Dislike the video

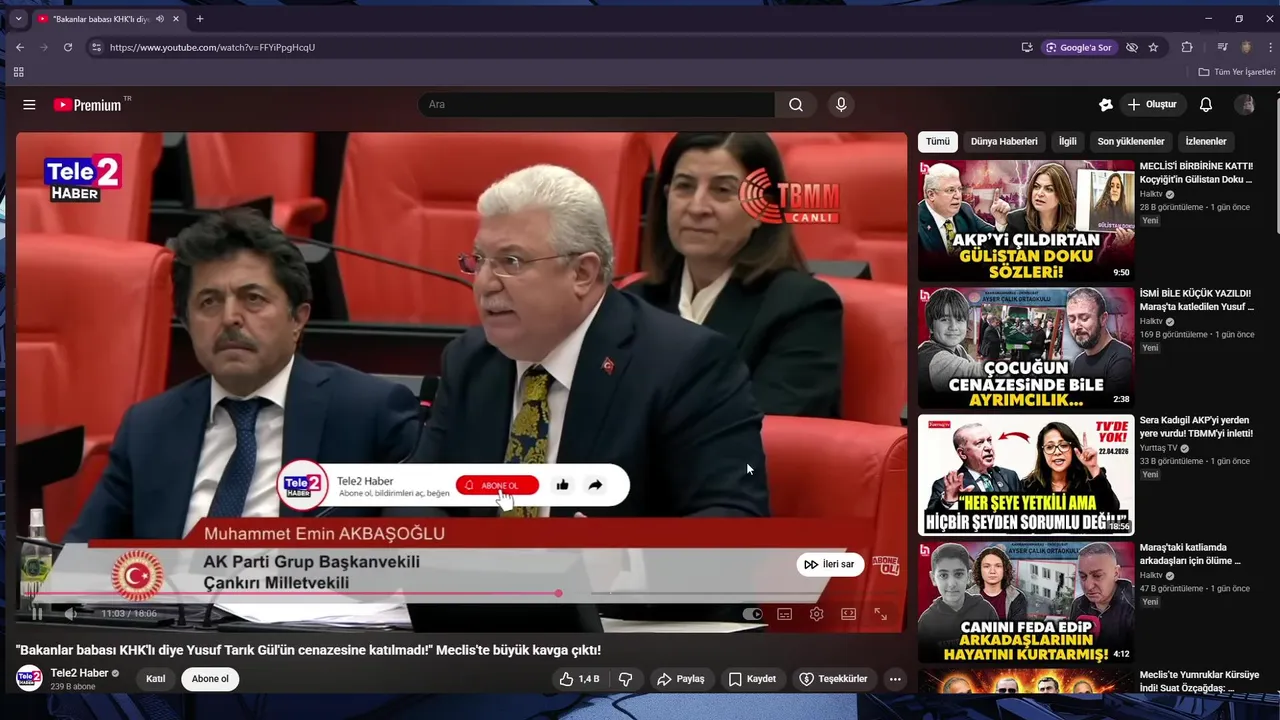[x=626, y=679]
